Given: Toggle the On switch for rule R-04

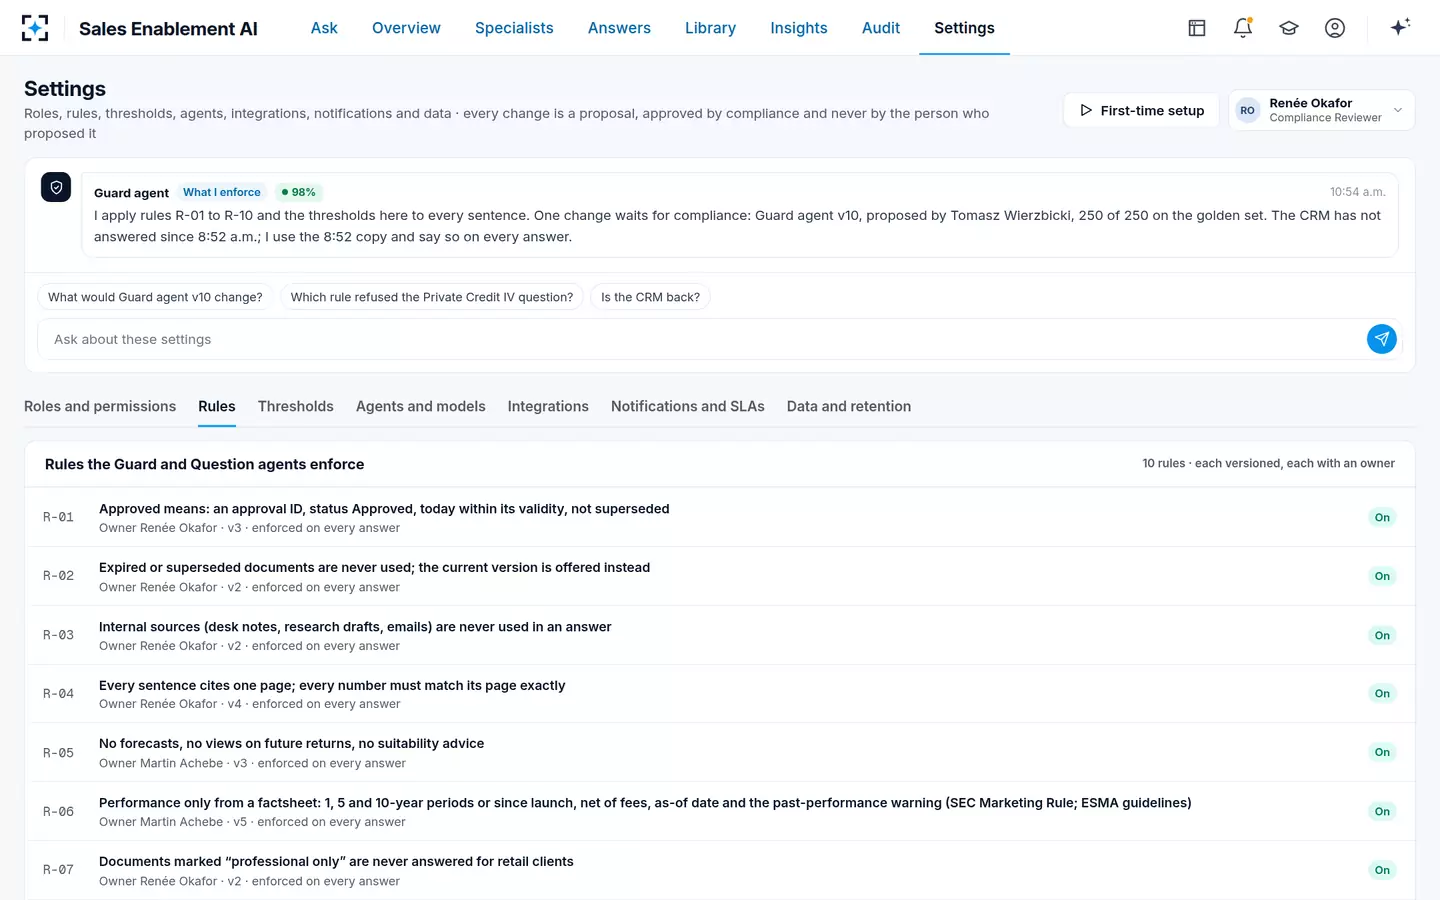Looking at the screenshot, I should click(x=1382, y=693).
